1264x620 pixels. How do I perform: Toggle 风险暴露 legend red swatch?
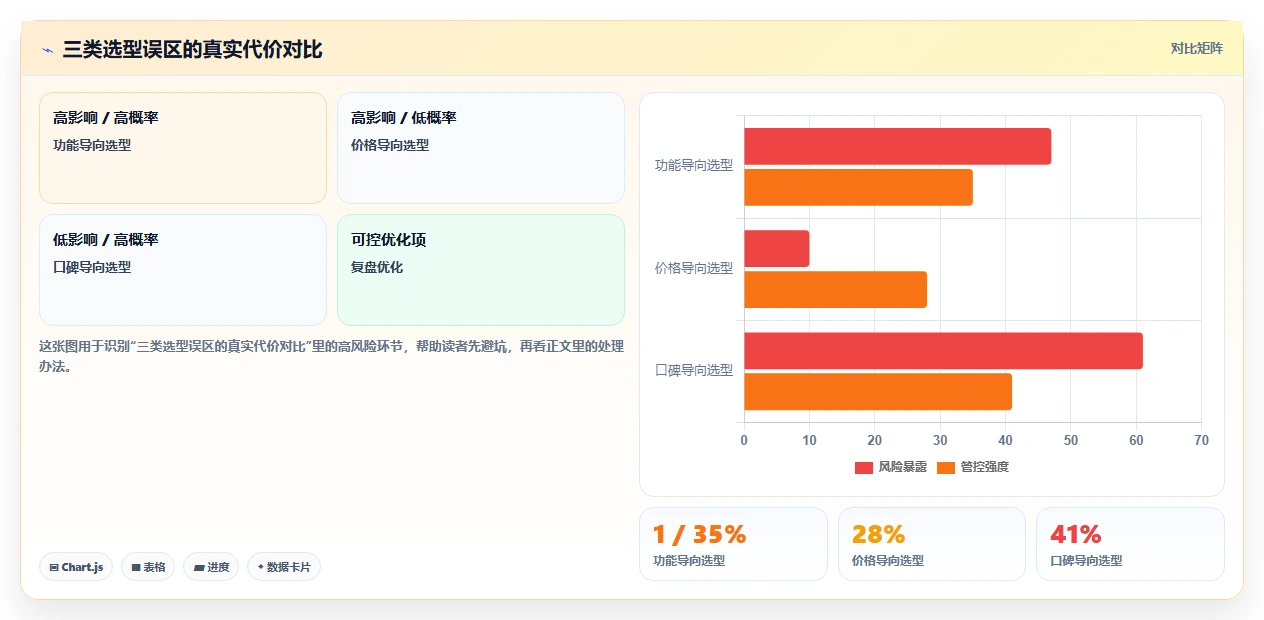pos(864,467)
